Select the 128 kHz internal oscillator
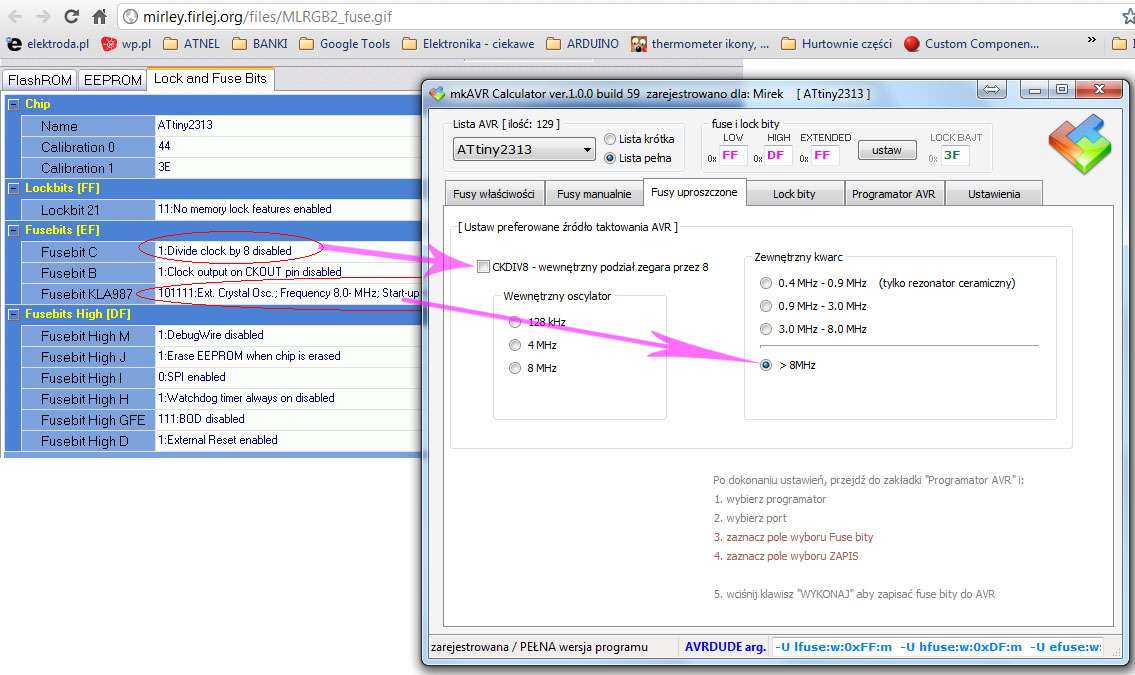The width and height of the screenshot is (1135, 675). point(515,322)
